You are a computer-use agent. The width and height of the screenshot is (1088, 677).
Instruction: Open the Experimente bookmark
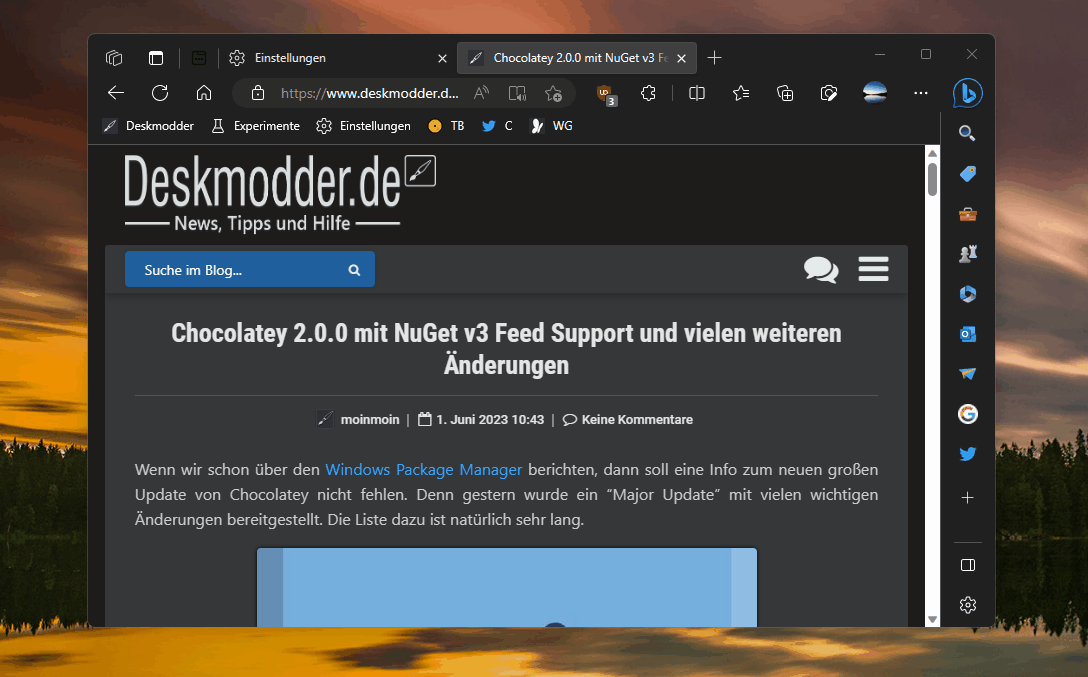coord(255,126)
